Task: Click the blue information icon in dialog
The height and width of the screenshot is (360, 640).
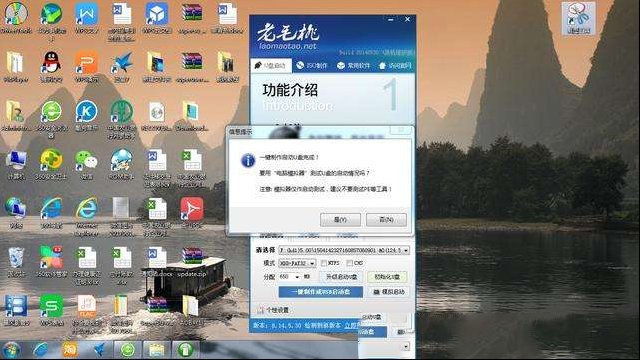Action: [x=248, y=161]
